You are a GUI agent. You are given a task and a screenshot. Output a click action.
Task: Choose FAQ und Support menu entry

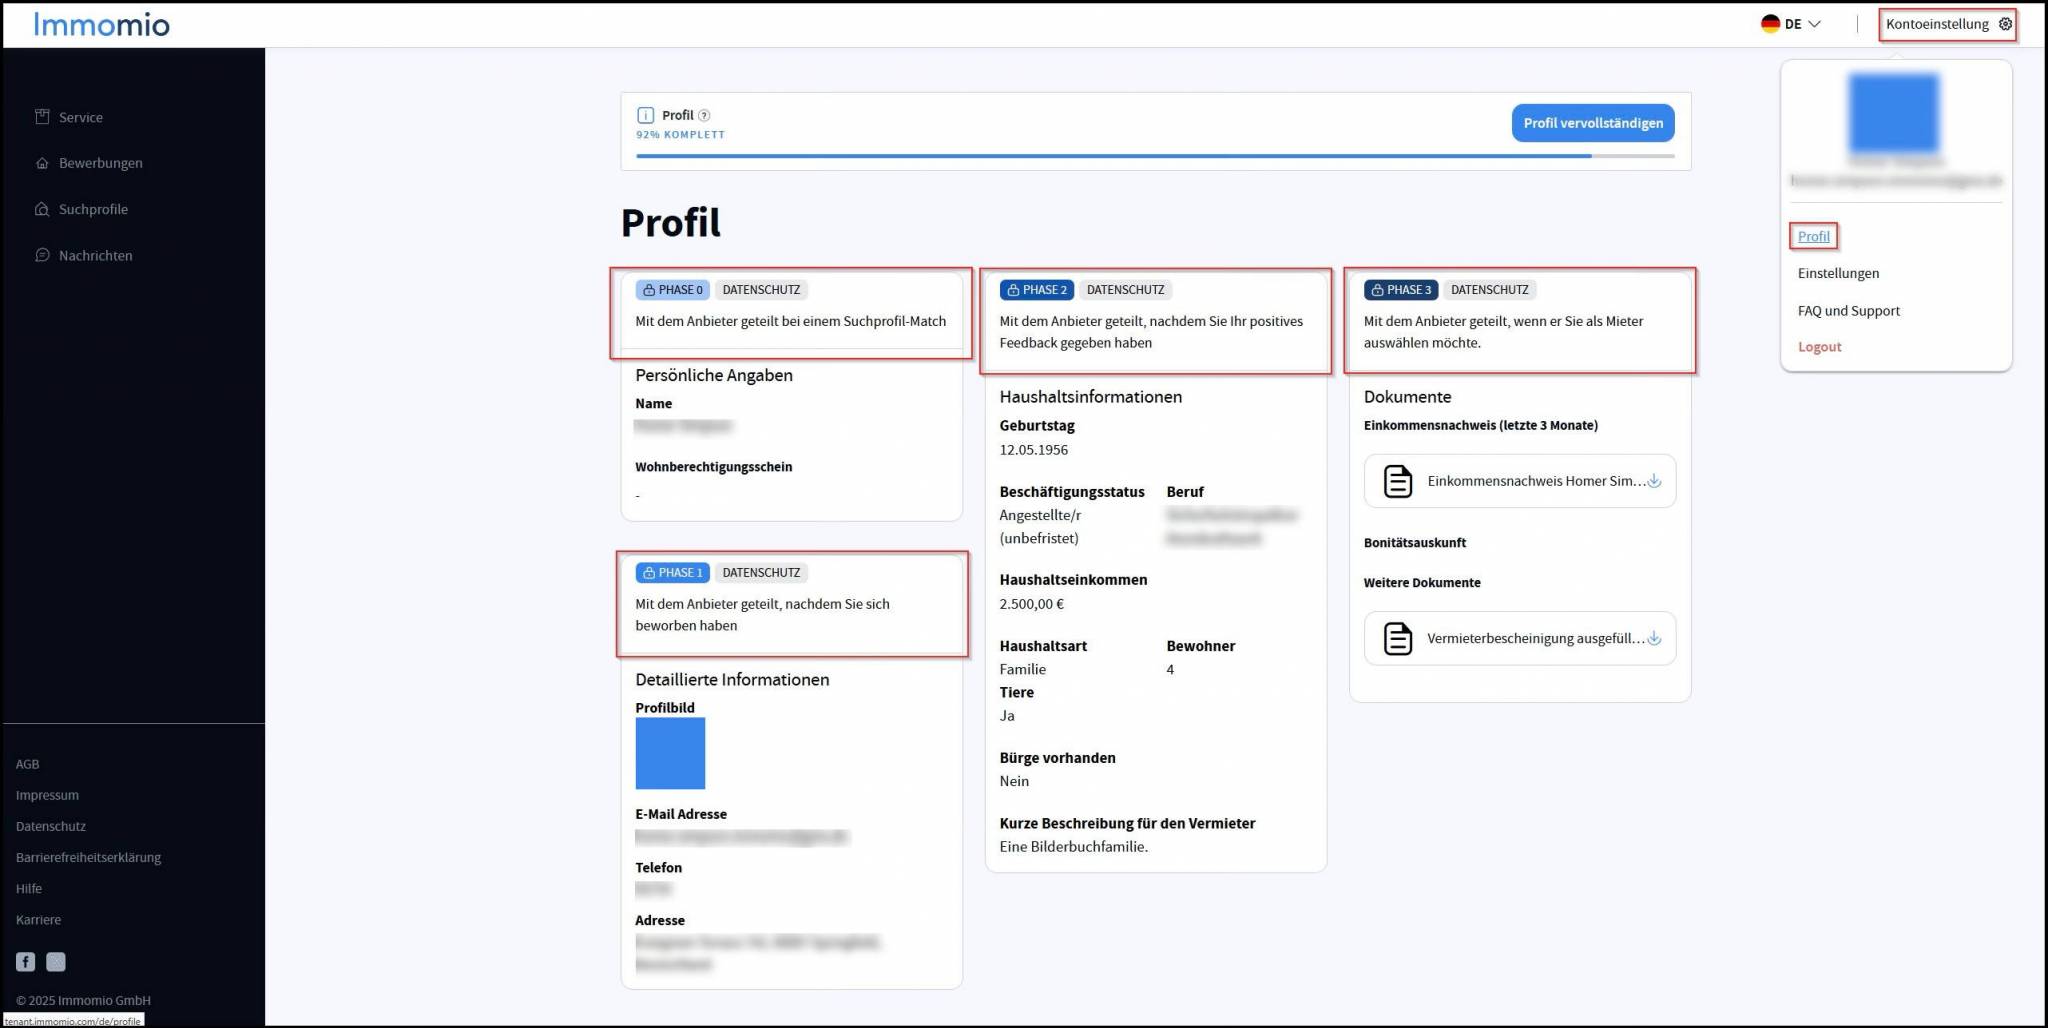(1848, 311)
